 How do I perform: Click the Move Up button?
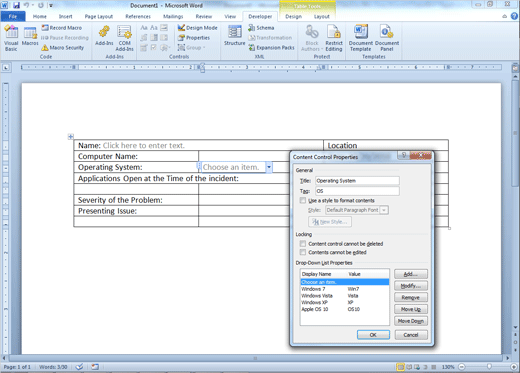411,309
